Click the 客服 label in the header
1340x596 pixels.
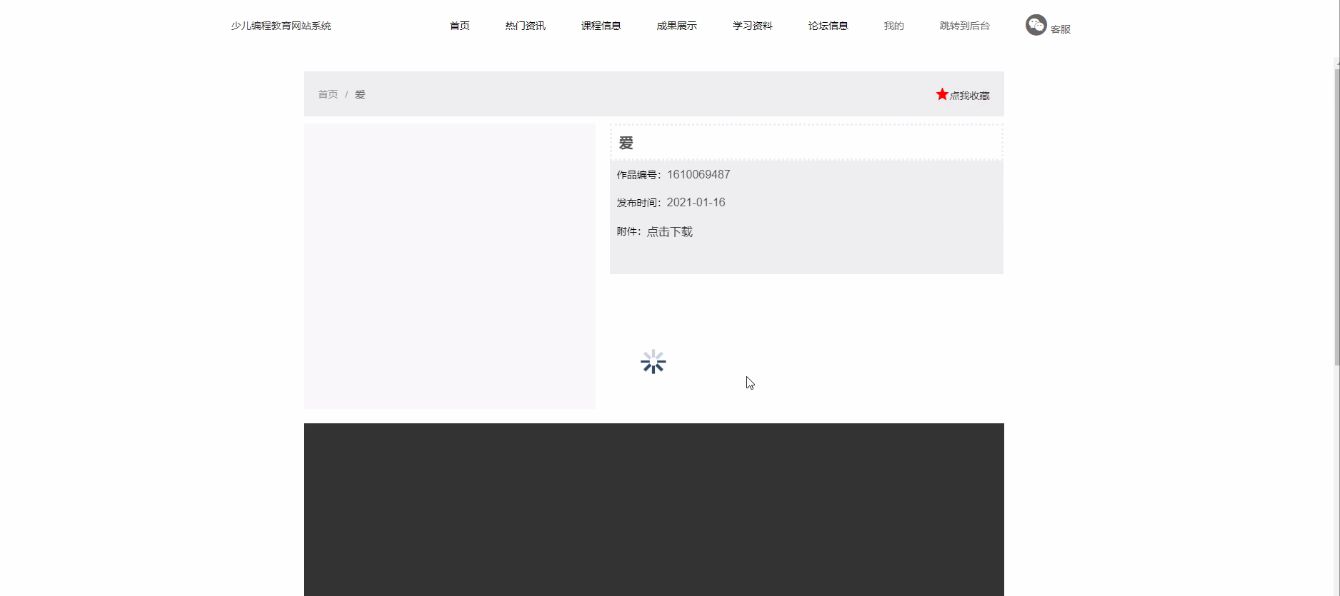[x=1060, y=29]
